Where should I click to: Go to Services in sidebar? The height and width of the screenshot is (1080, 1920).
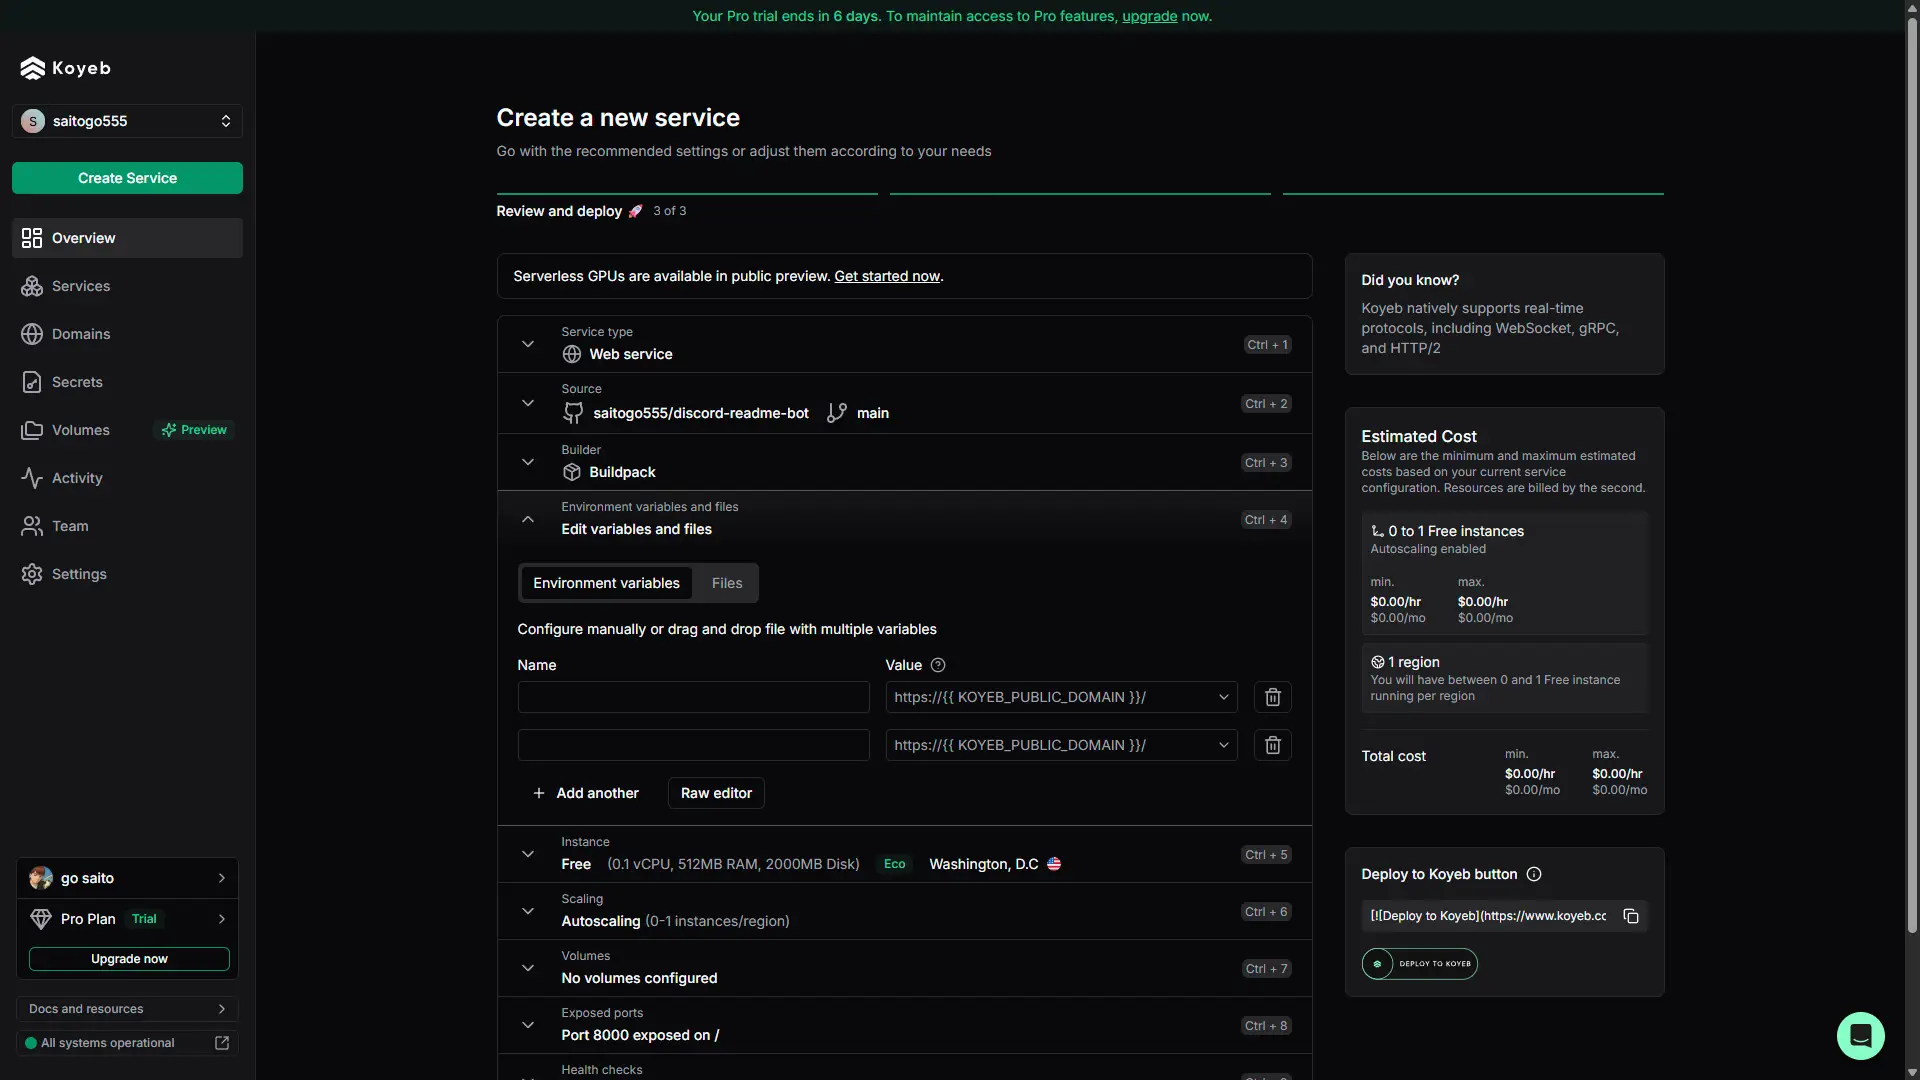(127, 286)
